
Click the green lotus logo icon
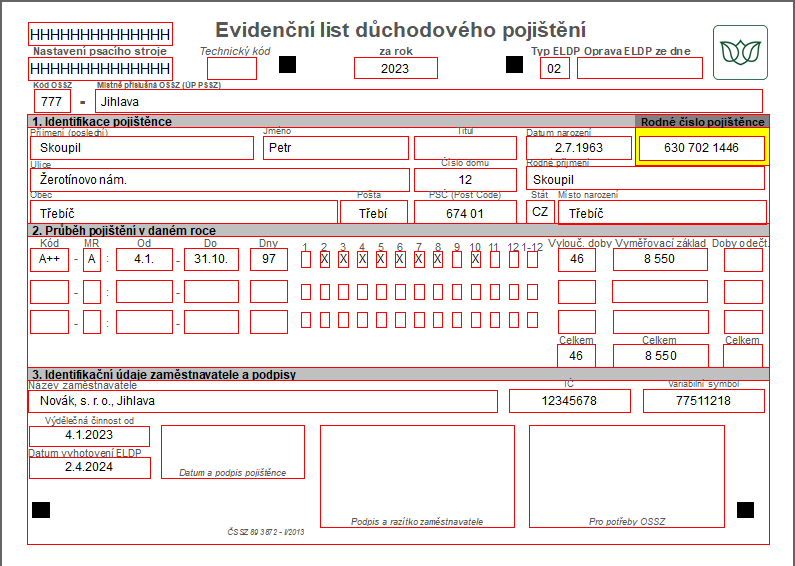pos(740,53)
